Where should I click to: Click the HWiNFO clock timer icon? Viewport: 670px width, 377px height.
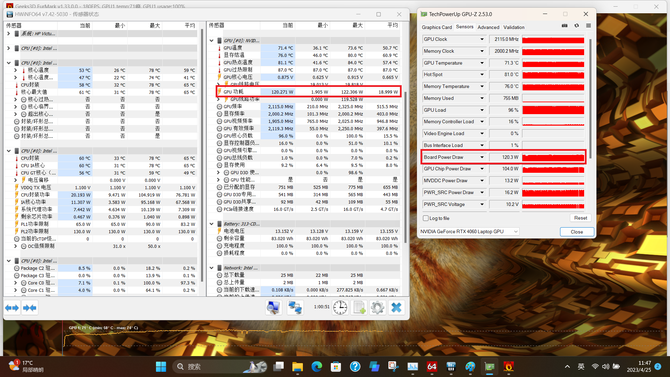(340, 307)
